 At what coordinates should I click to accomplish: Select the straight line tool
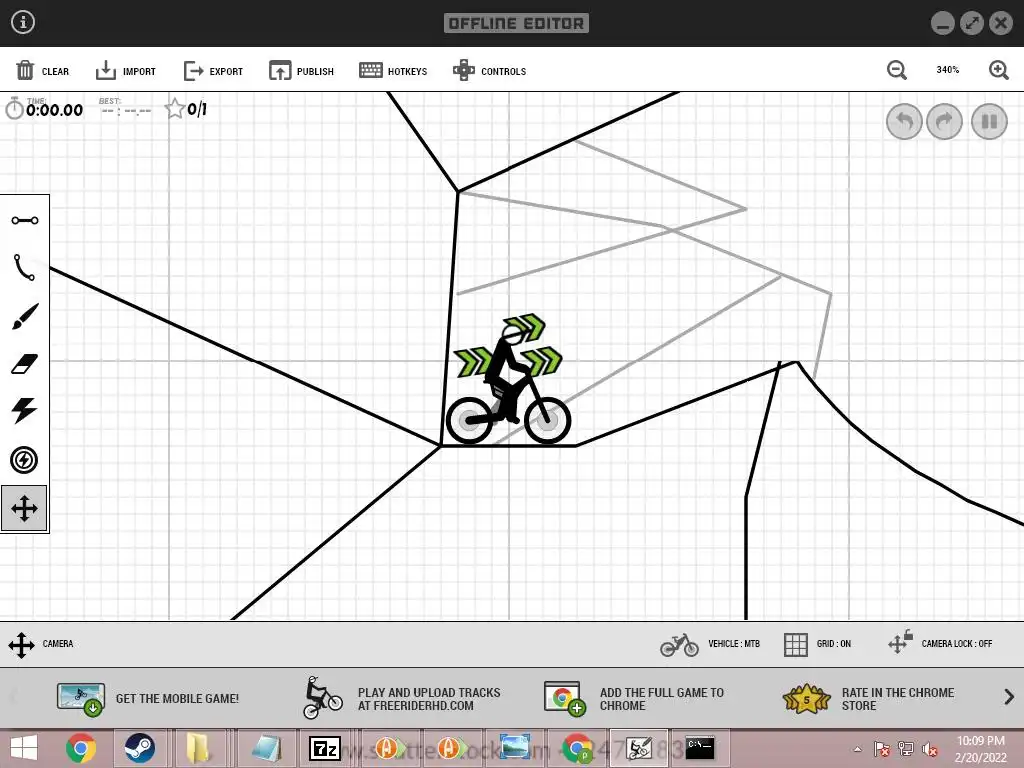tap(25, 221)
